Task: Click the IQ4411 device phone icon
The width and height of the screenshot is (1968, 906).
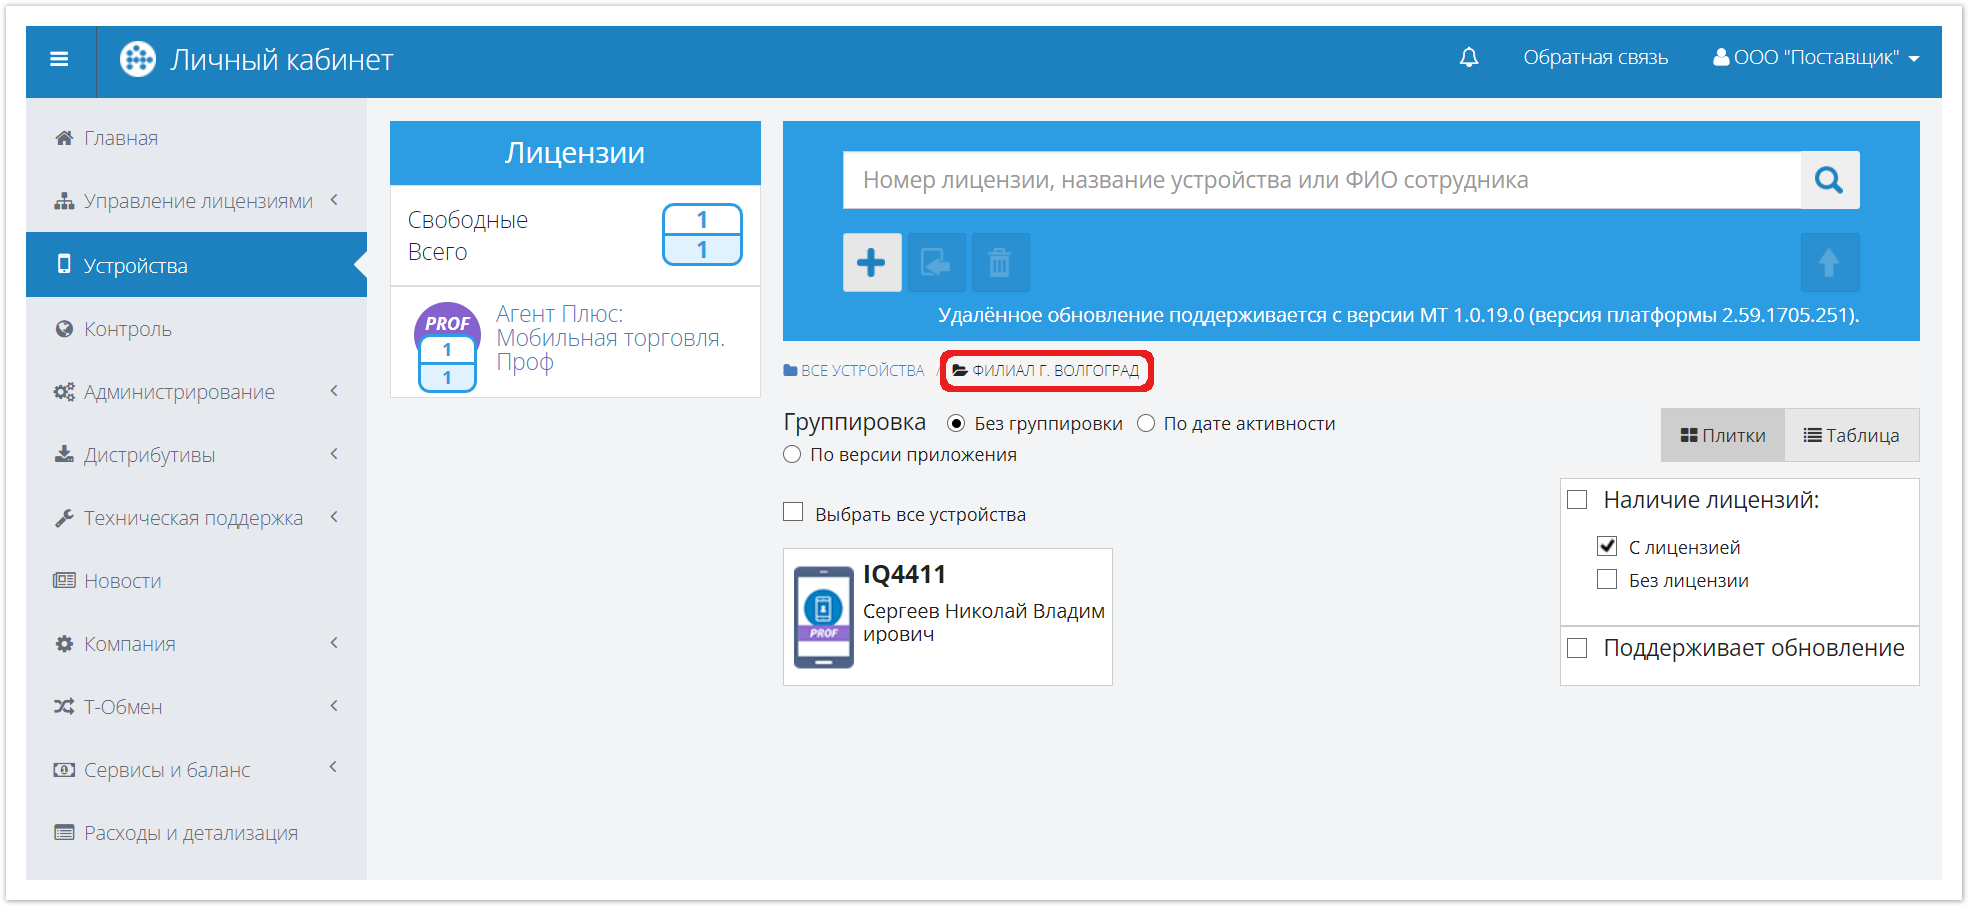Action: tap(823, 617)
